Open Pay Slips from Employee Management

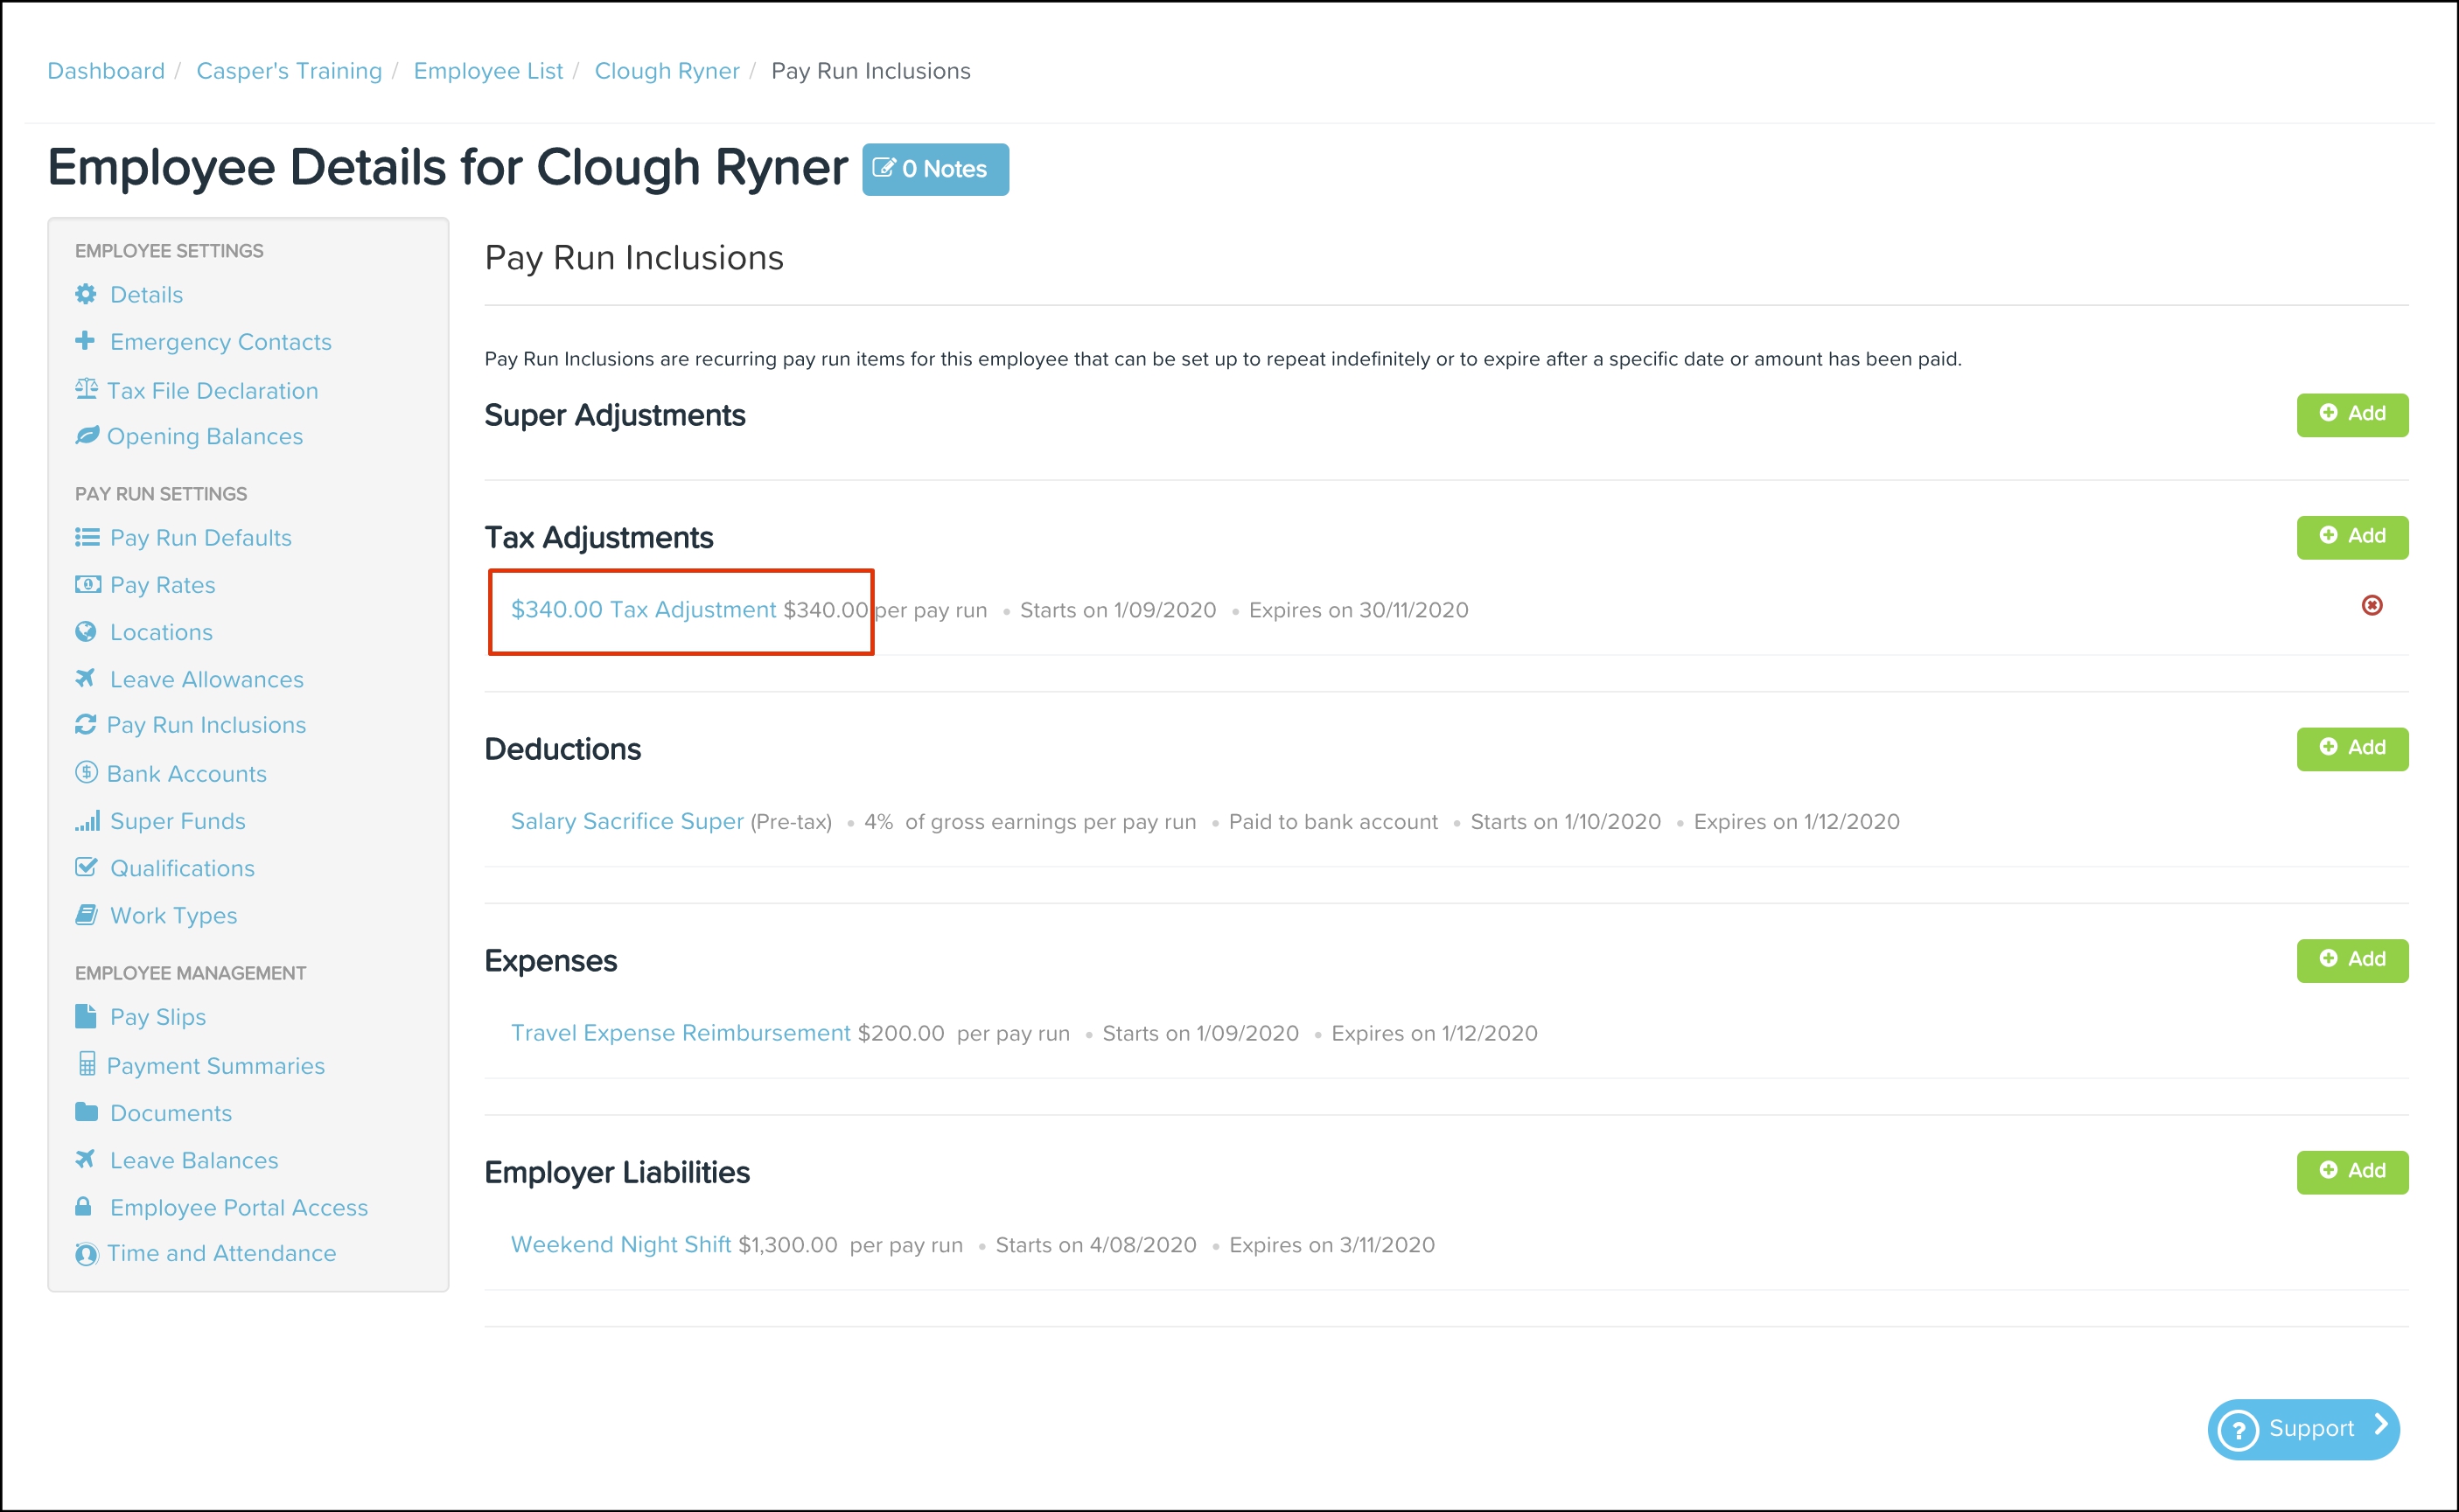pyautogui.click(x=157, y=1017)
